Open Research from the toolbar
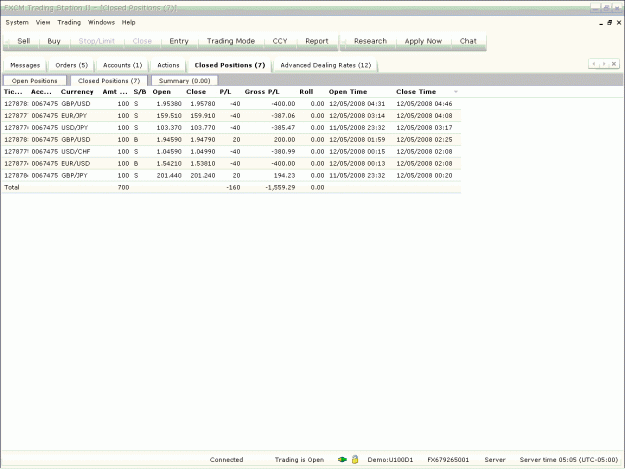The width and height of the screenshot is (625, 469). [x=370, y=41]
